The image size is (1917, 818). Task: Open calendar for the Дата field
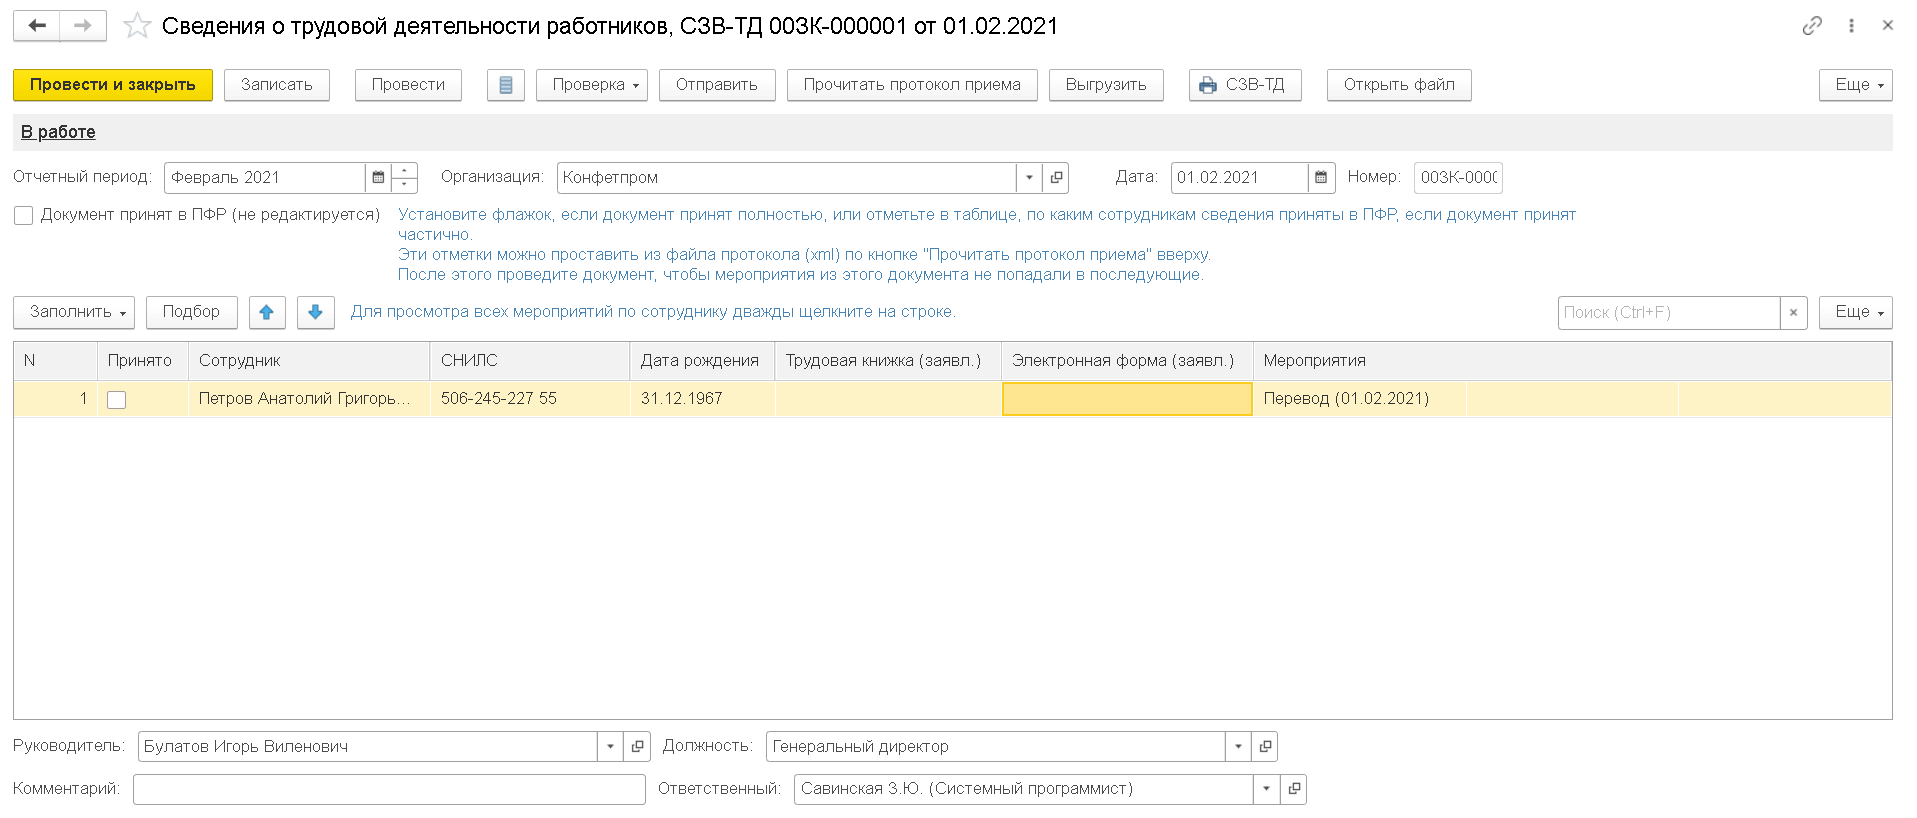pos(1321,177)
